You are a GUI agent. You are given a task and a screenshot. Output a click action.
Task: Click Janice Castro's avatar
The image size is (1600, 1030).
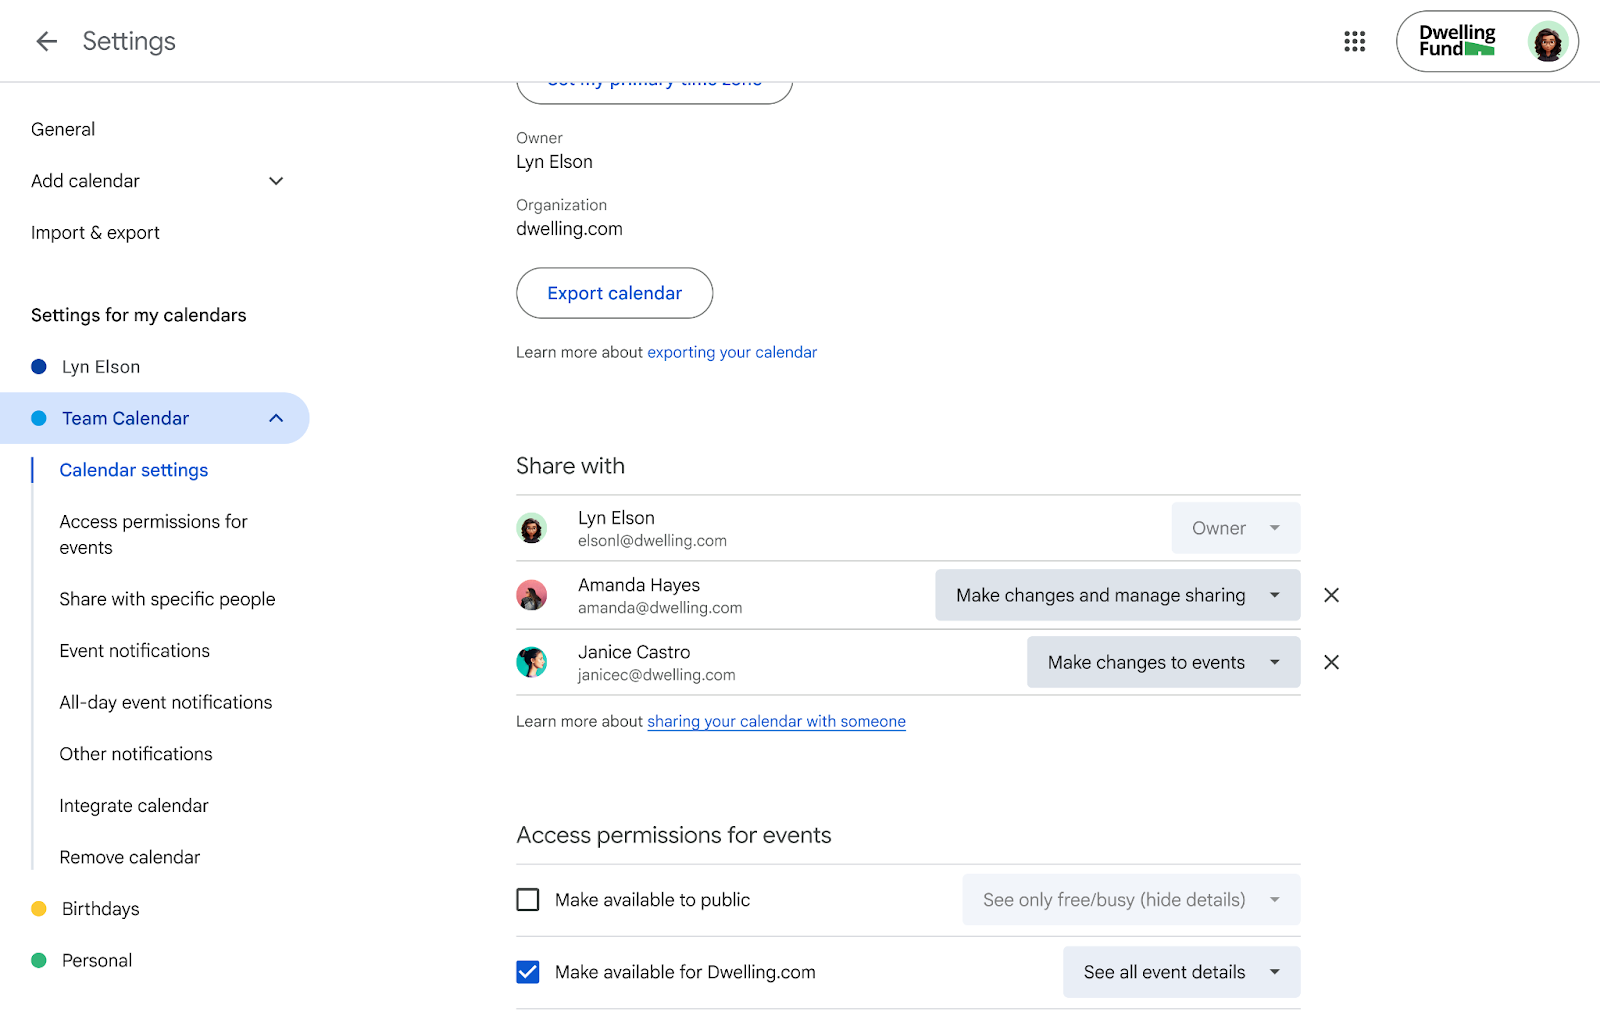532,662
